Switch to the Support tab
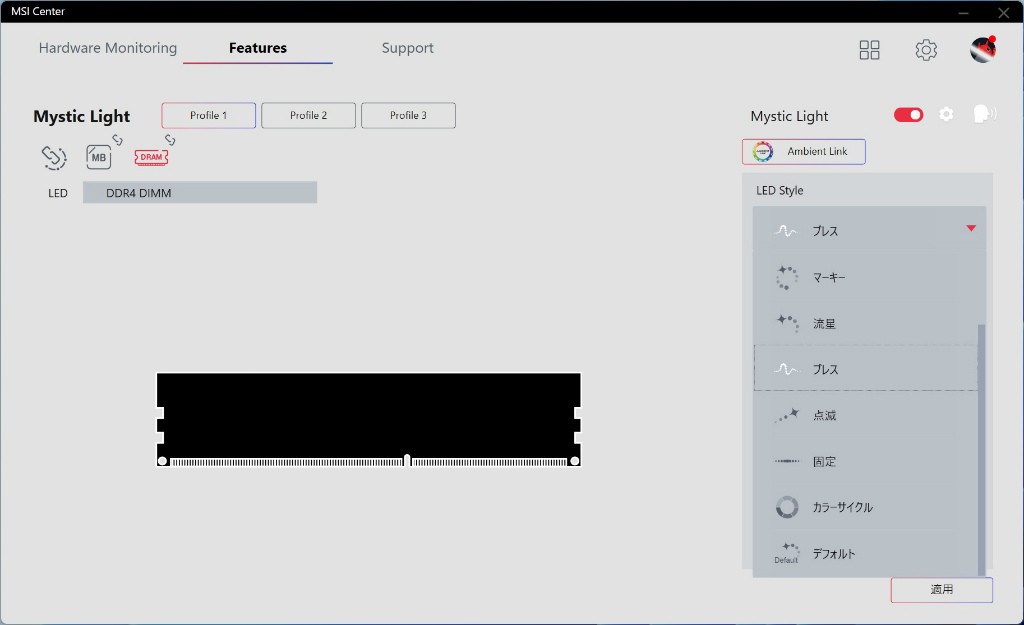 tap(407, 48)
